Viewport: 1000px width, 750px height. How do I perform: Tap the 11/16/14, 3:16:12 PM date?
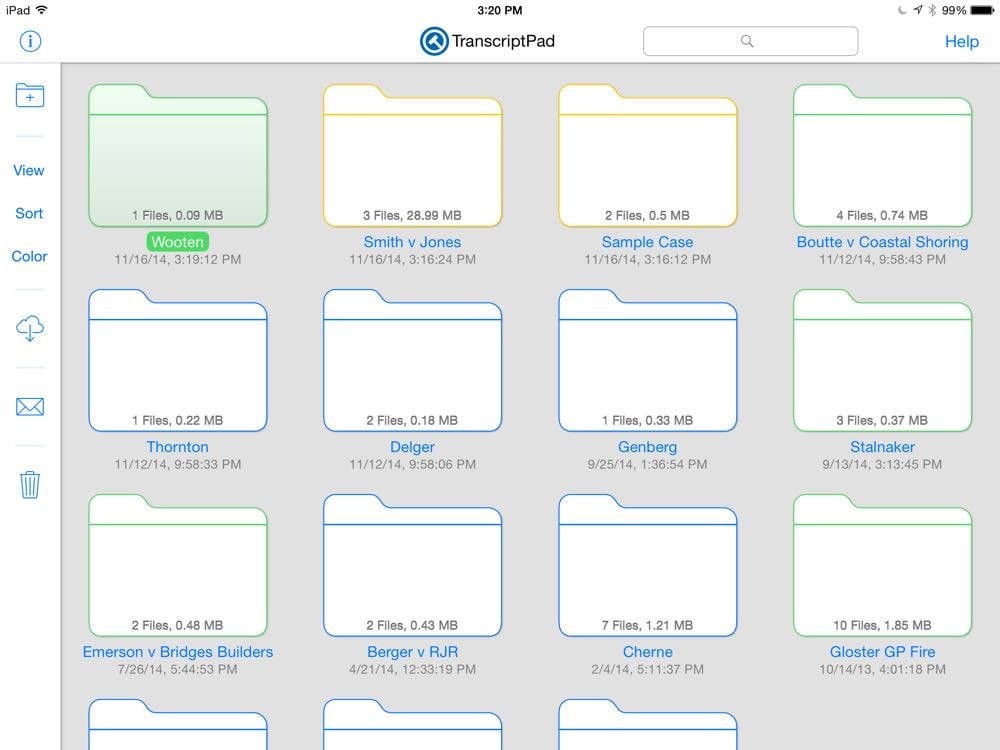647,260
